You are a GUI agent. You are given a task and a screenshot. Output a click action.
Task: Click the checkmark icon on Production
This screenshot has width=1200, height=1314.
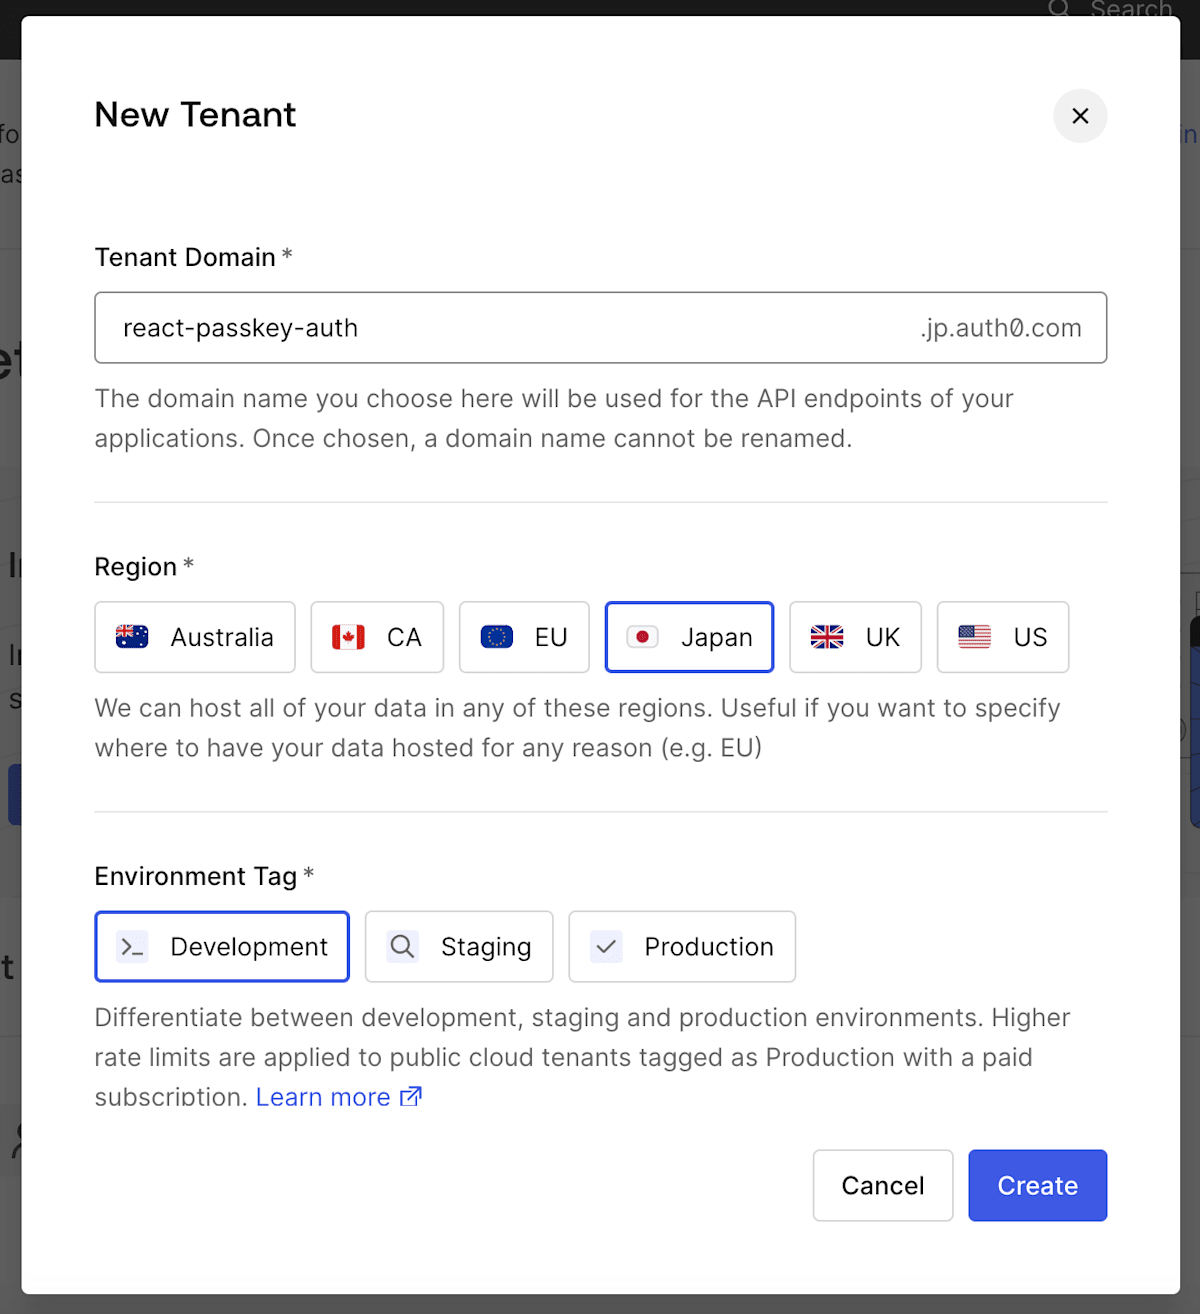click(606, 947)
